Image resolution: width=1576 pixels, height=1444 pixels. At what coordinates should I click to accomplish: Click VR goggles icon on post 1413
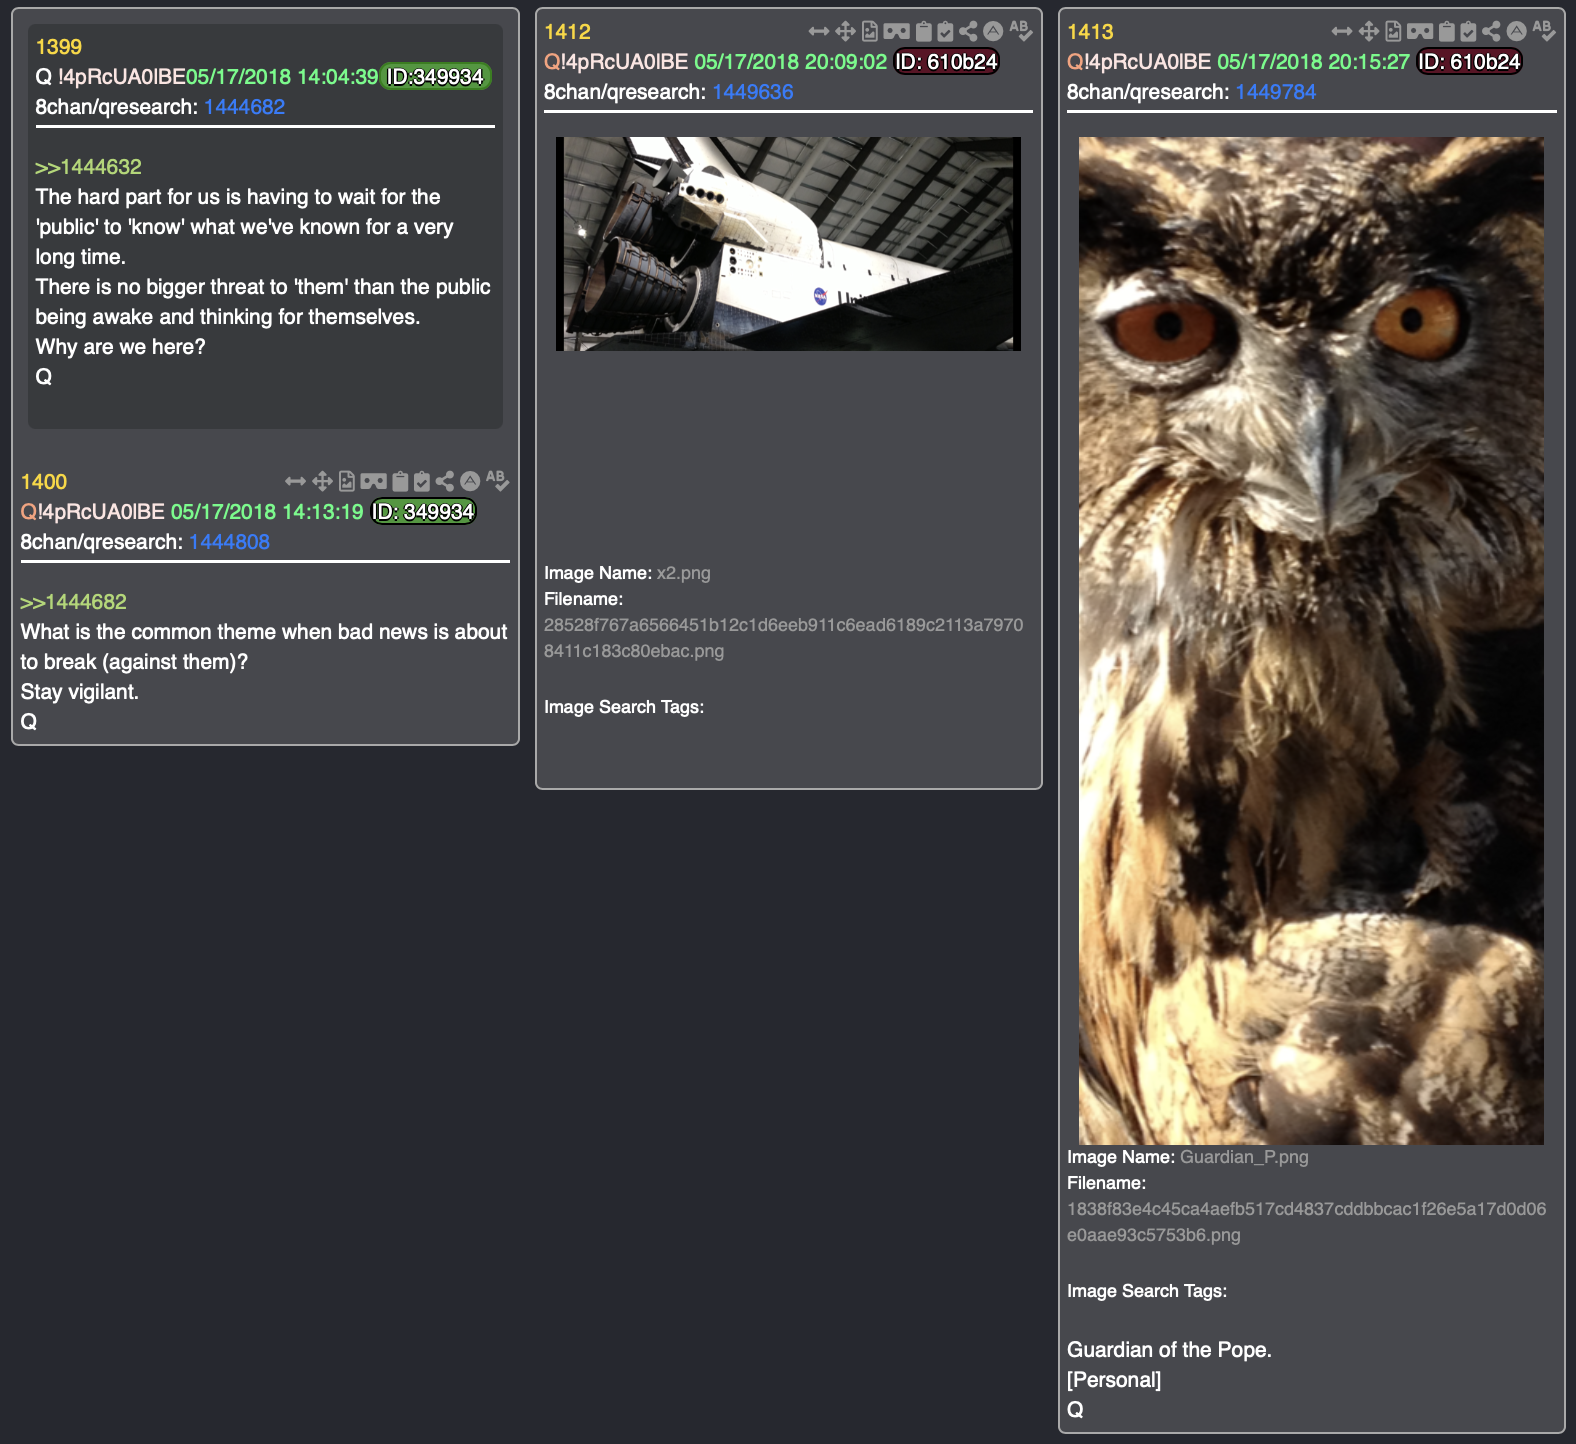pyautogui.click(x=1420, y=31)
